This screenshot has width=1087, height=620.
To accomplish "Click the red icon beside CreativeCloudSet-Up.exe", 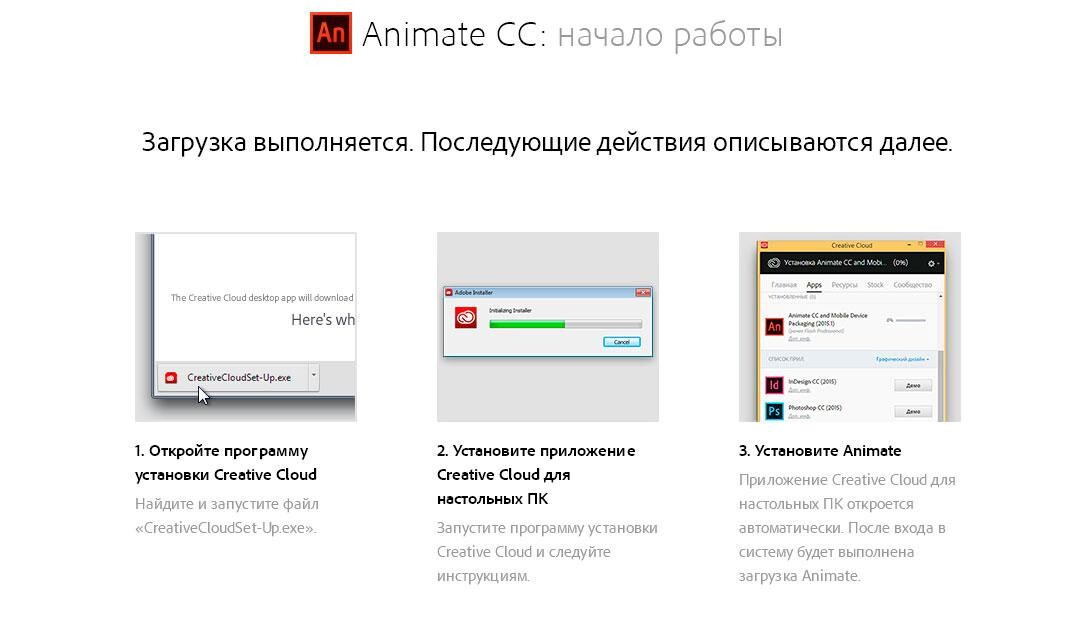I will [x=171, y=377].
